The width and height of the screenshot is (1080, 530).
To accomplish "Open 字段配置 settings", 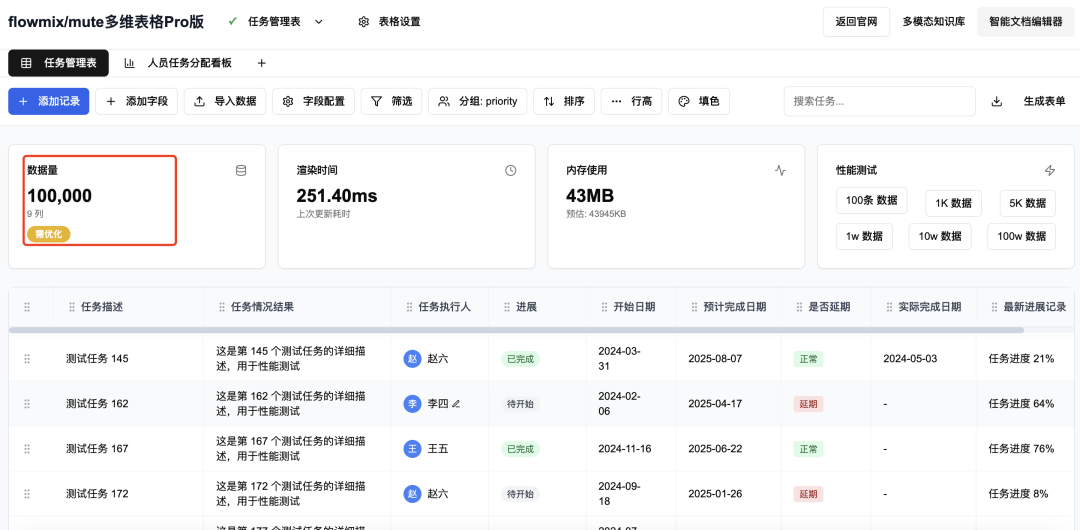I will click(x=313, y=101).
